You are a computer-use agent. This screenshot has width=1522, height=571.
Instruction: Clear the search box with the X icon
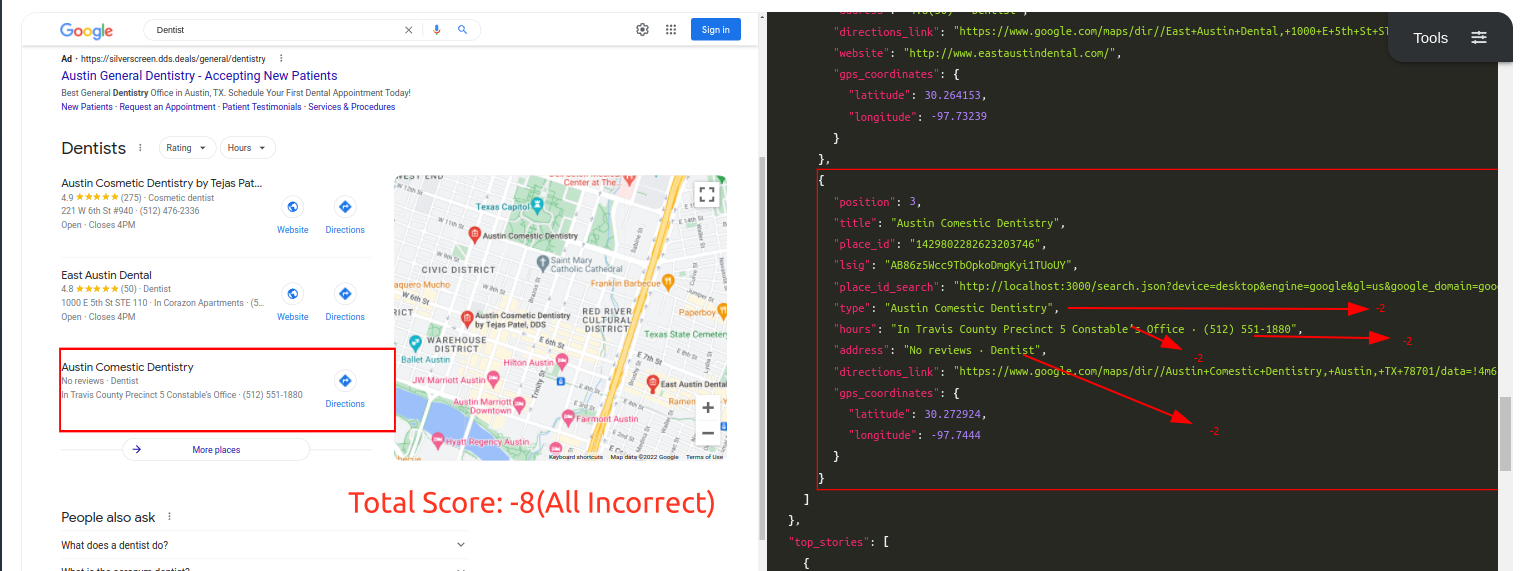(x=408, y=30)
